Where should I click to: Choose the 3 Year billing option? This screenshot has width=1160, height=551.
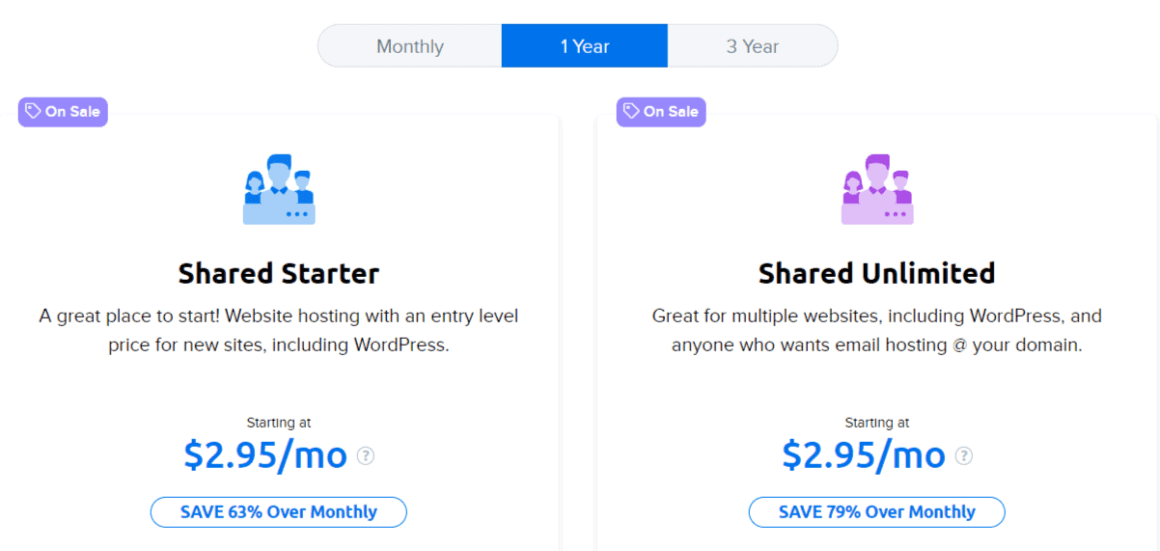coord(752,46)
